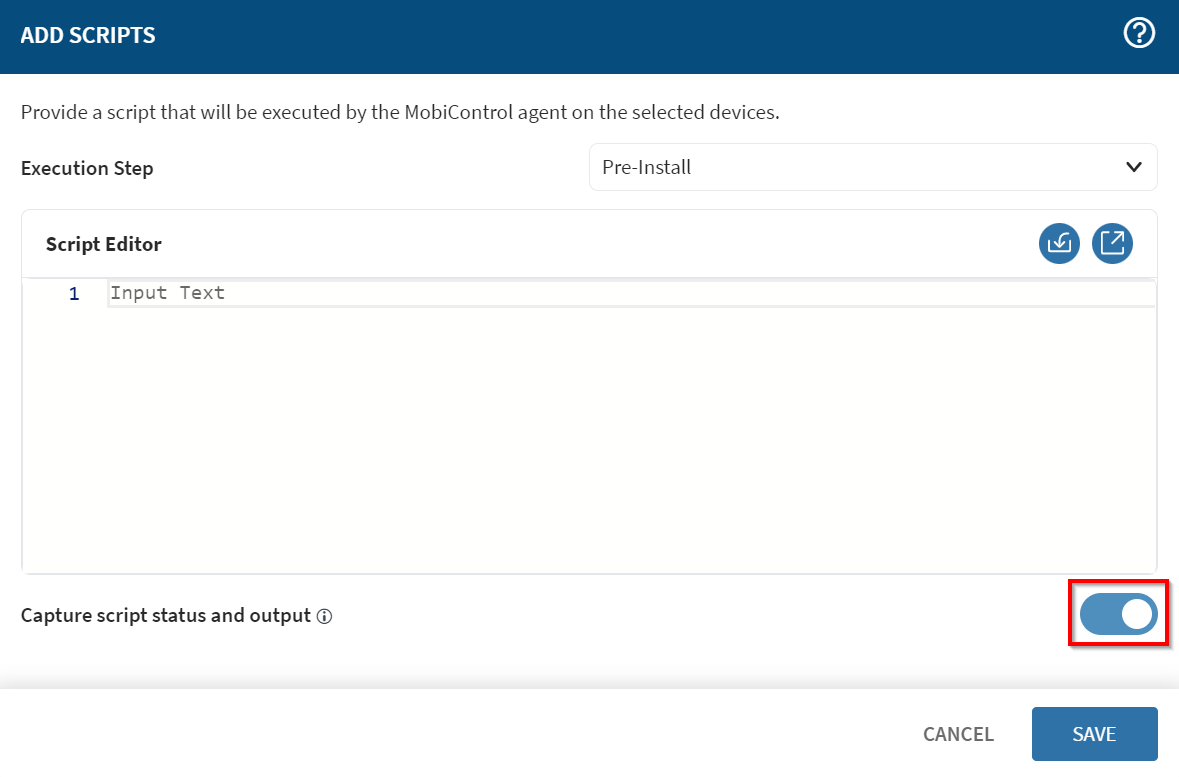Click the blue header bar beside the title

pyautogui.click(x=640, y=36)
